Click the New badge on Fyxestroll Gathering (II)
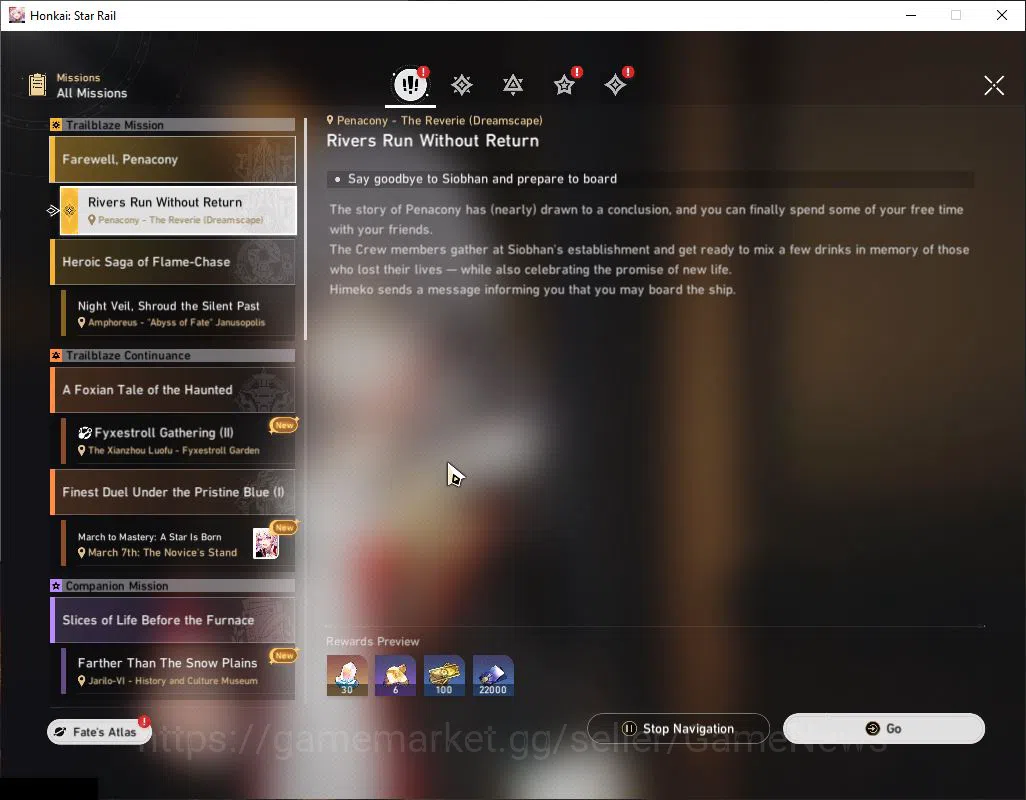 [284, 425]
